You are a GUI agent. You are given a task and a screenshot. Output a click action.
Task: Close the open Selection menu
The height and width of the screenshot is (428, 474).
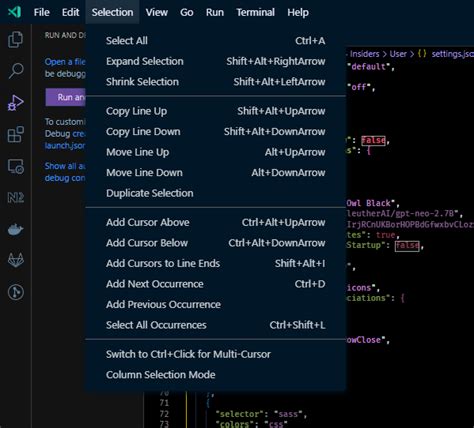(x=112, y=12)
